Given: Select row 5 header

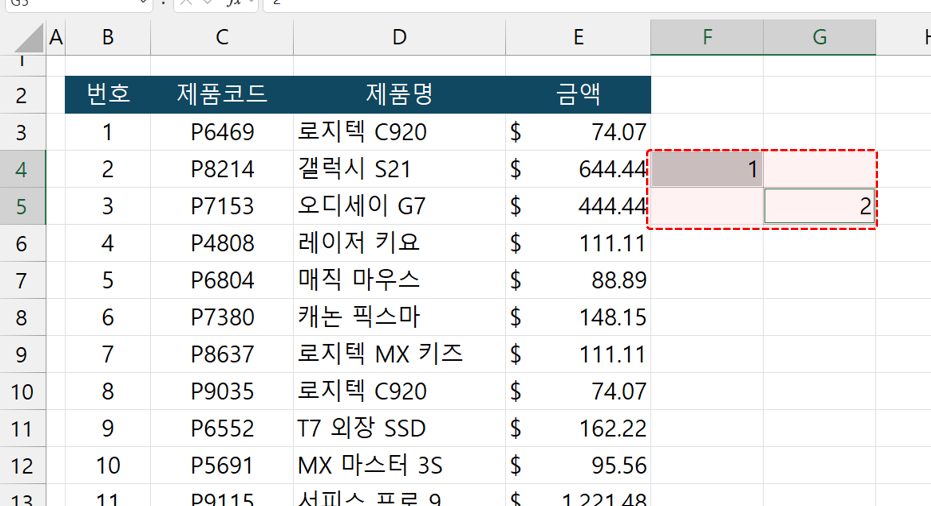Looking at the screenshot, I should (x=23, y=206).
